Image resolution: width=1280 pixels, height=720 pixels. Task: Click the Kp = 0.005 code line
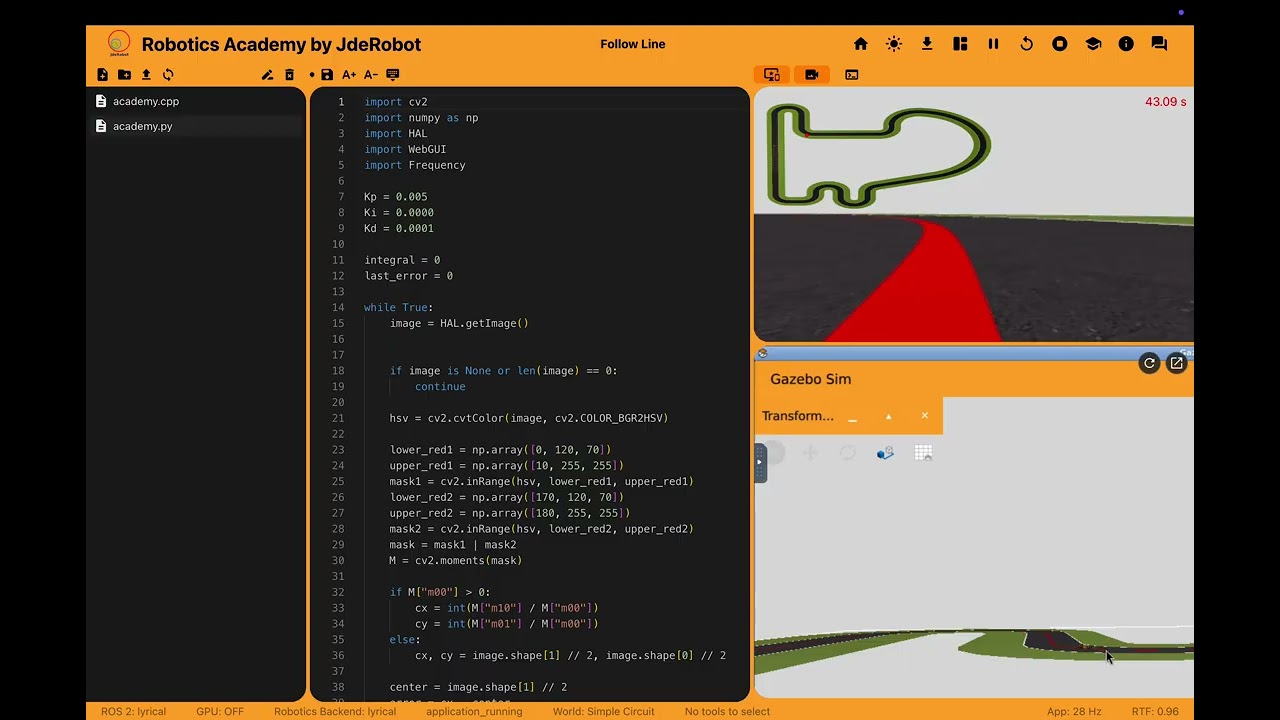[x=395, y=197]
